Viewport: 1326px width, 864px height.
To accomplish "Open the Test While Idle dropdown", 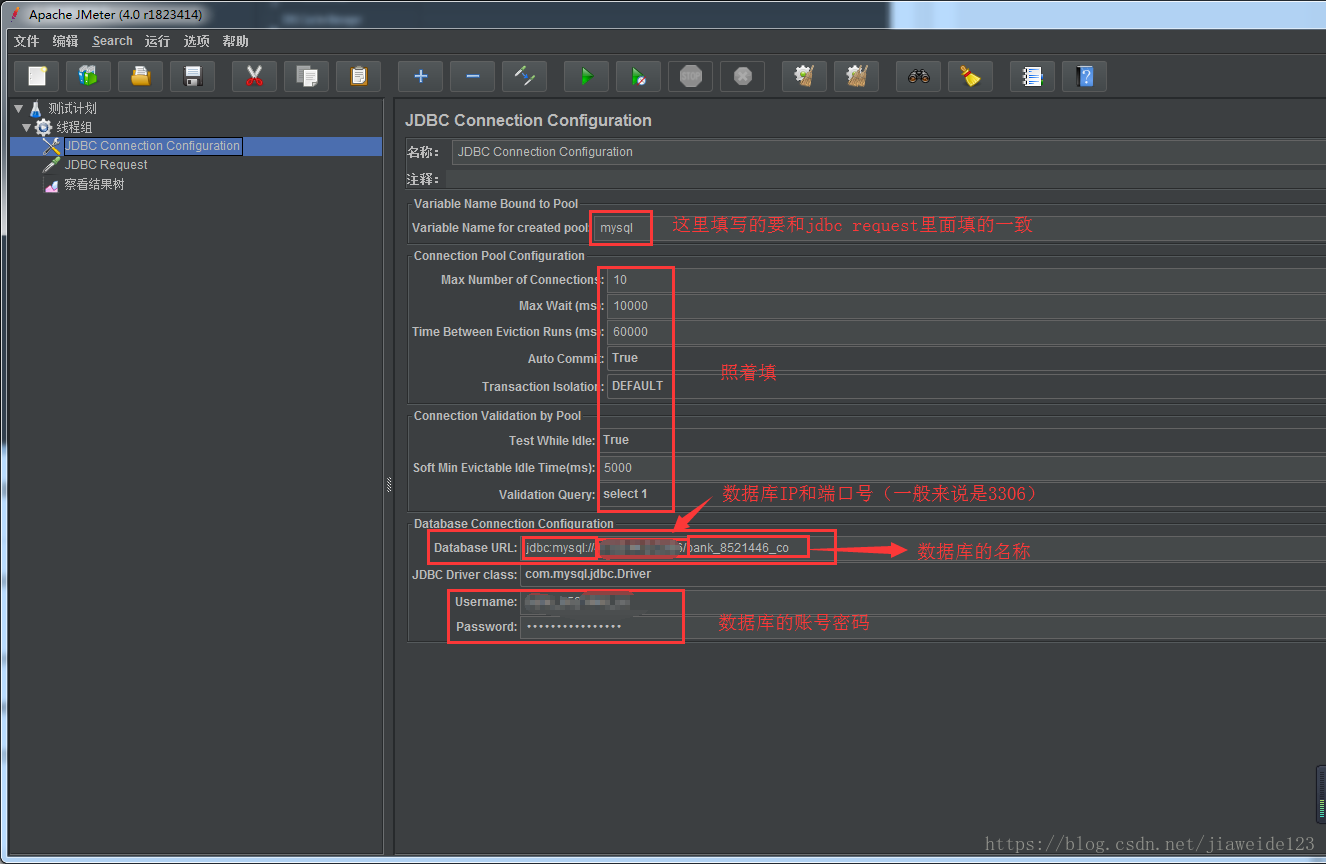I will [962, 440].
